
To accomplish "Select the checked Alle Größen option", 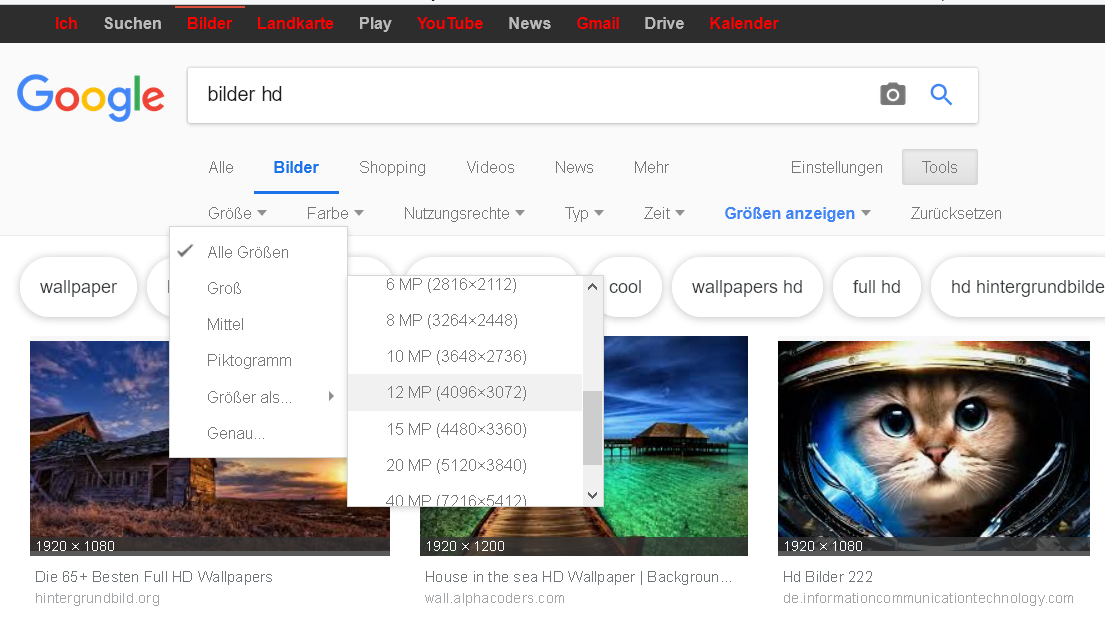I will point(247,252).
